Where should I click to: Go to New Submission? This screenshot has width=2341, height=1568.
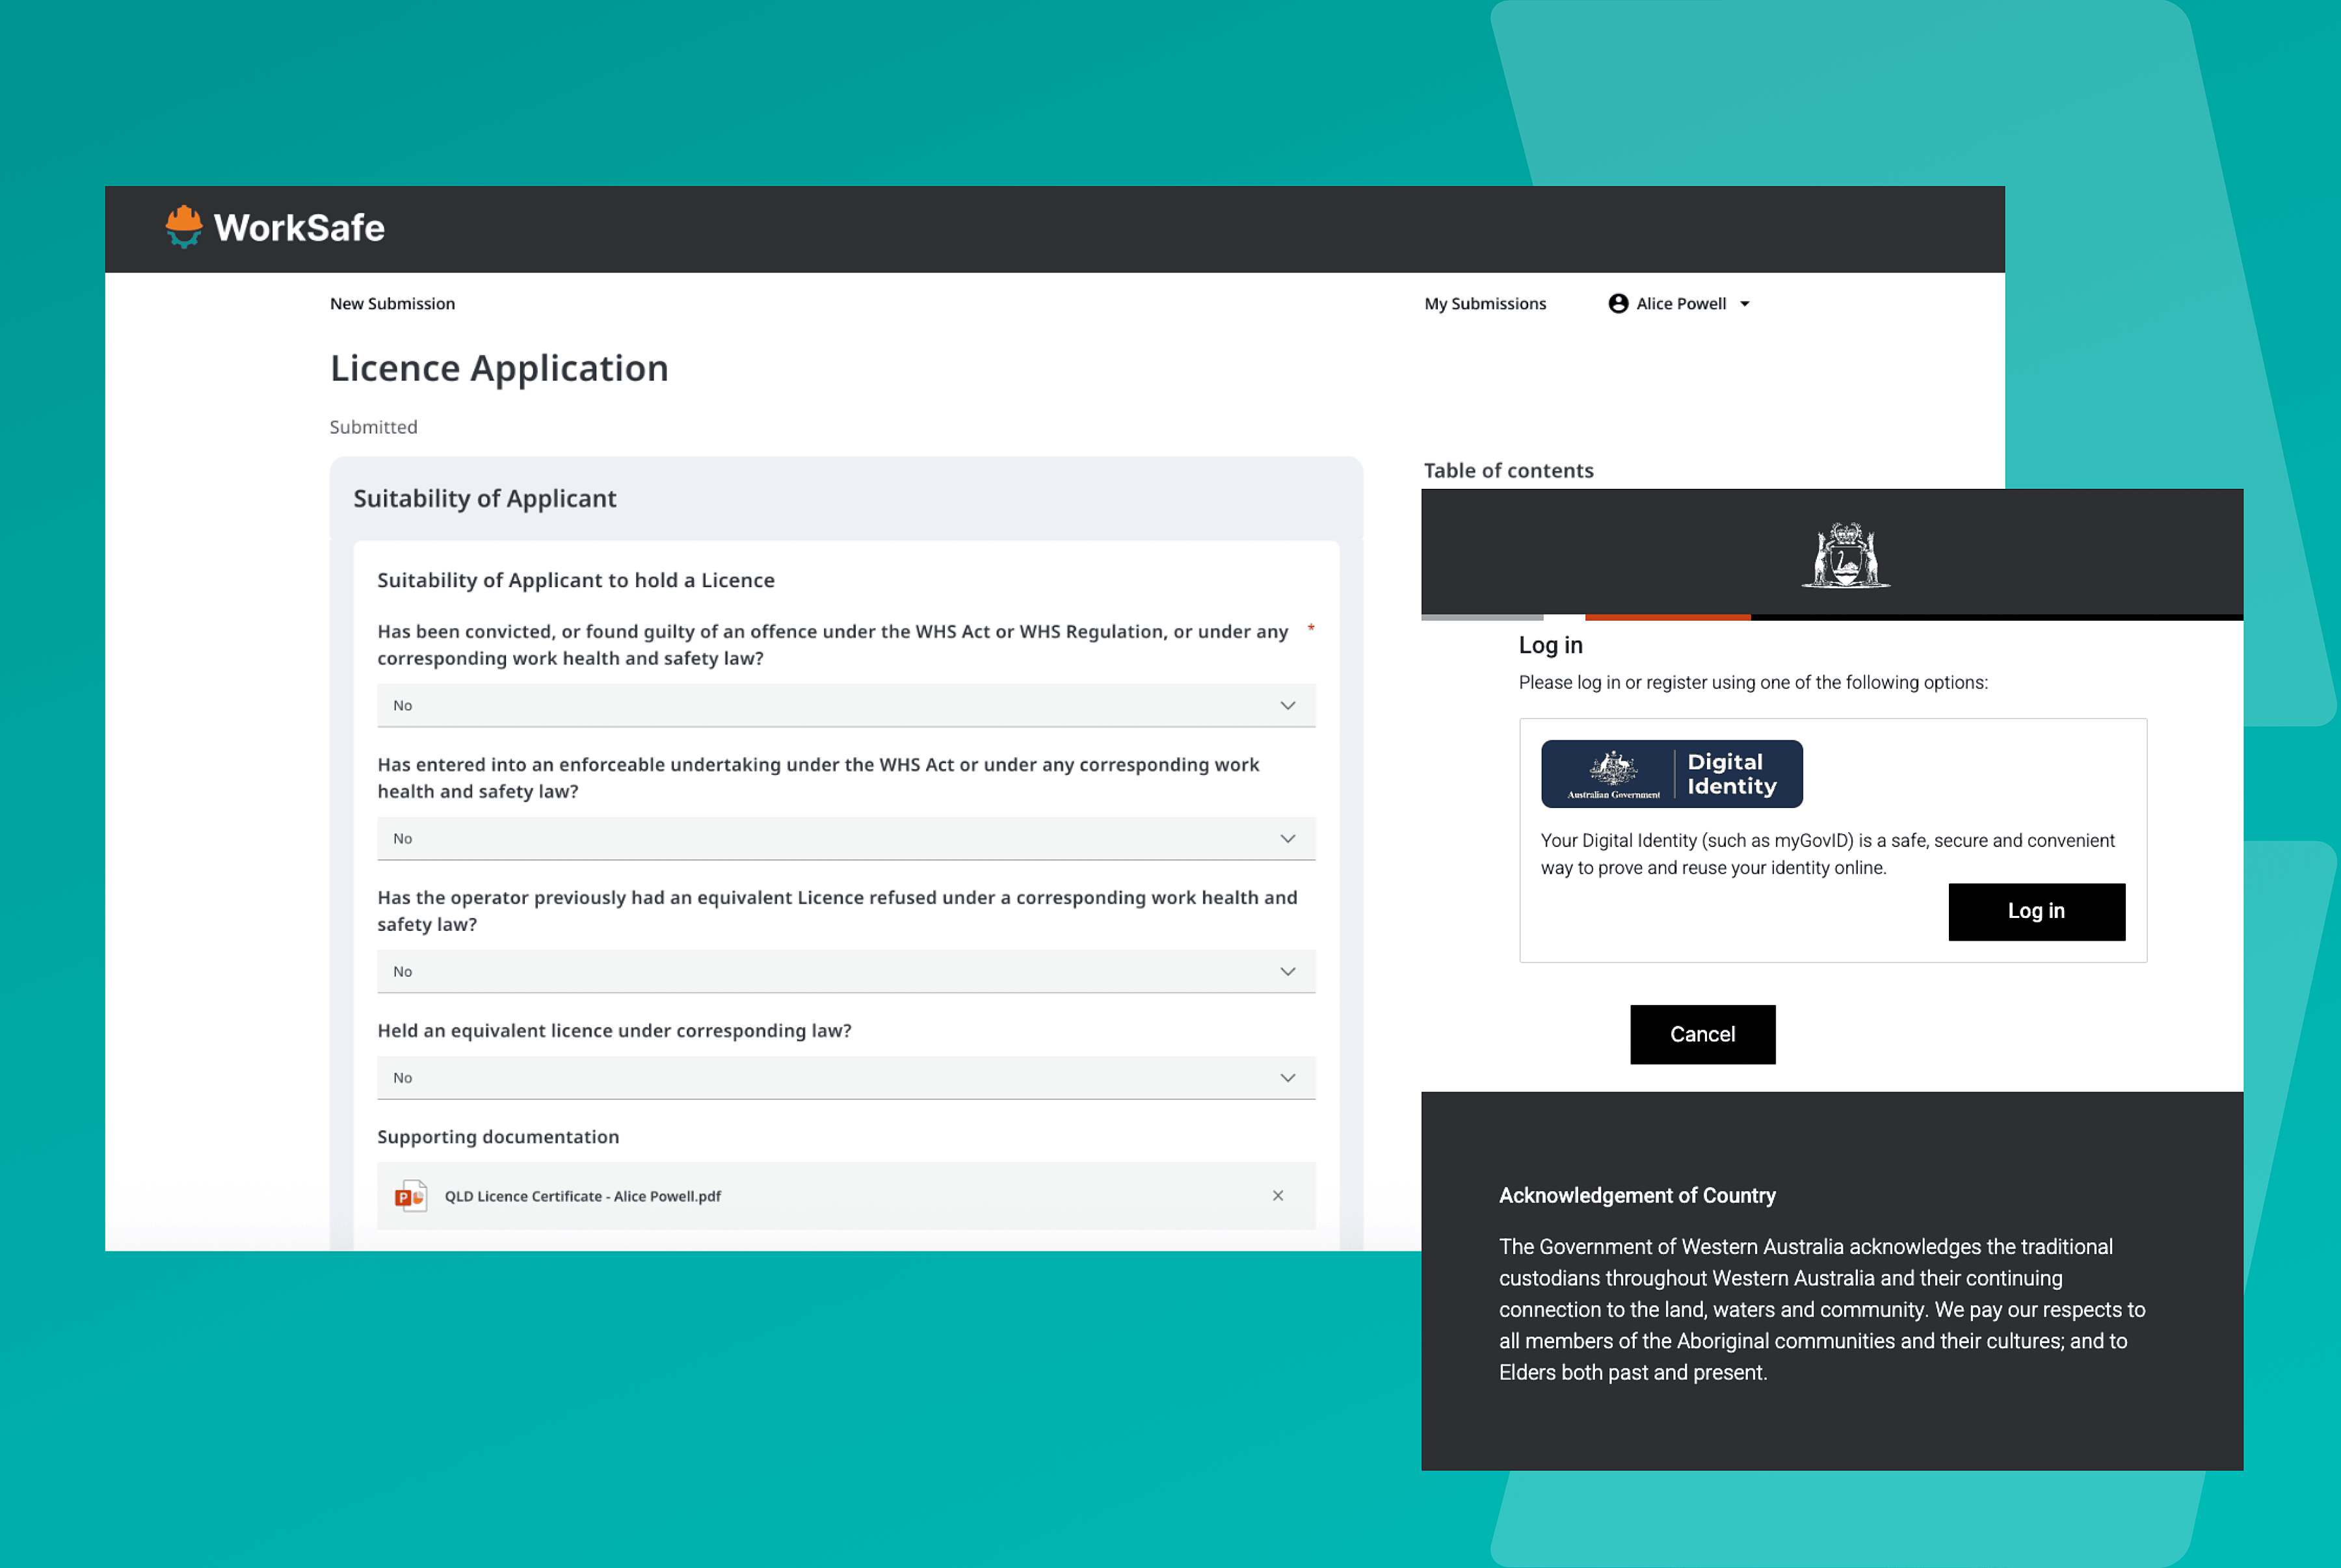pyautogui.click(x=392, y=303)
